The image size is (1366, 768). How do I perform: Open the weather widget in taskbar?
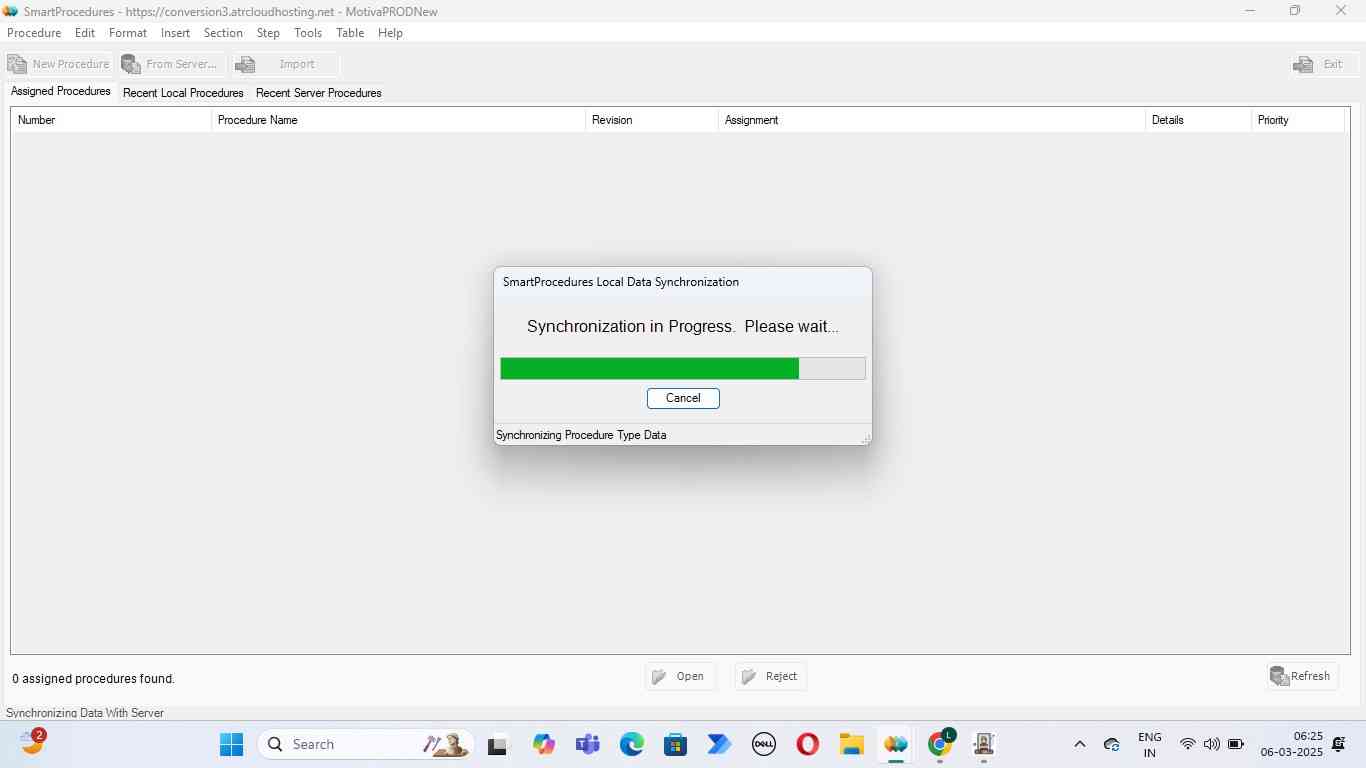(33, 742)
